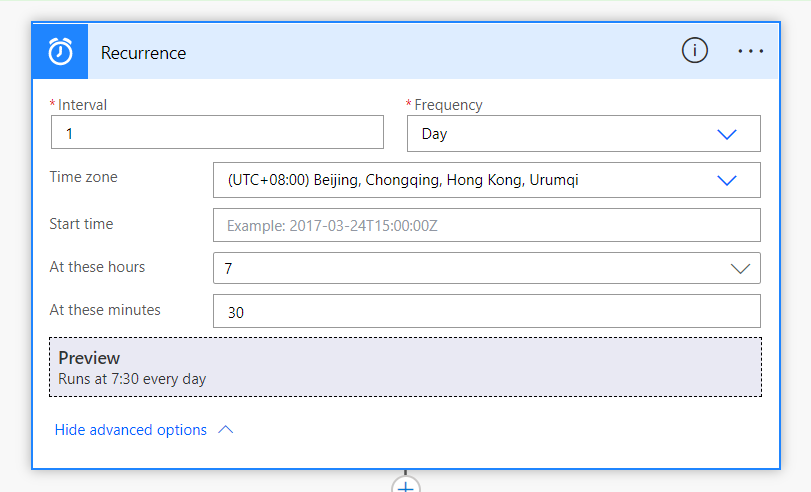Expand the At these hours arrow
Viewport: 811px width, 492px height.
tap(740, 268)
